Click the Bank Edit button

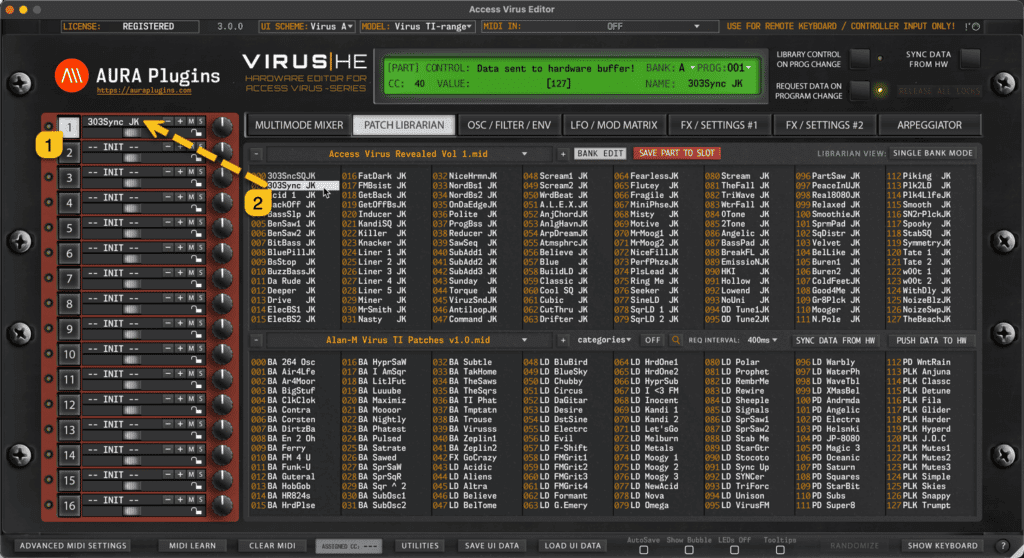point(600,154)
